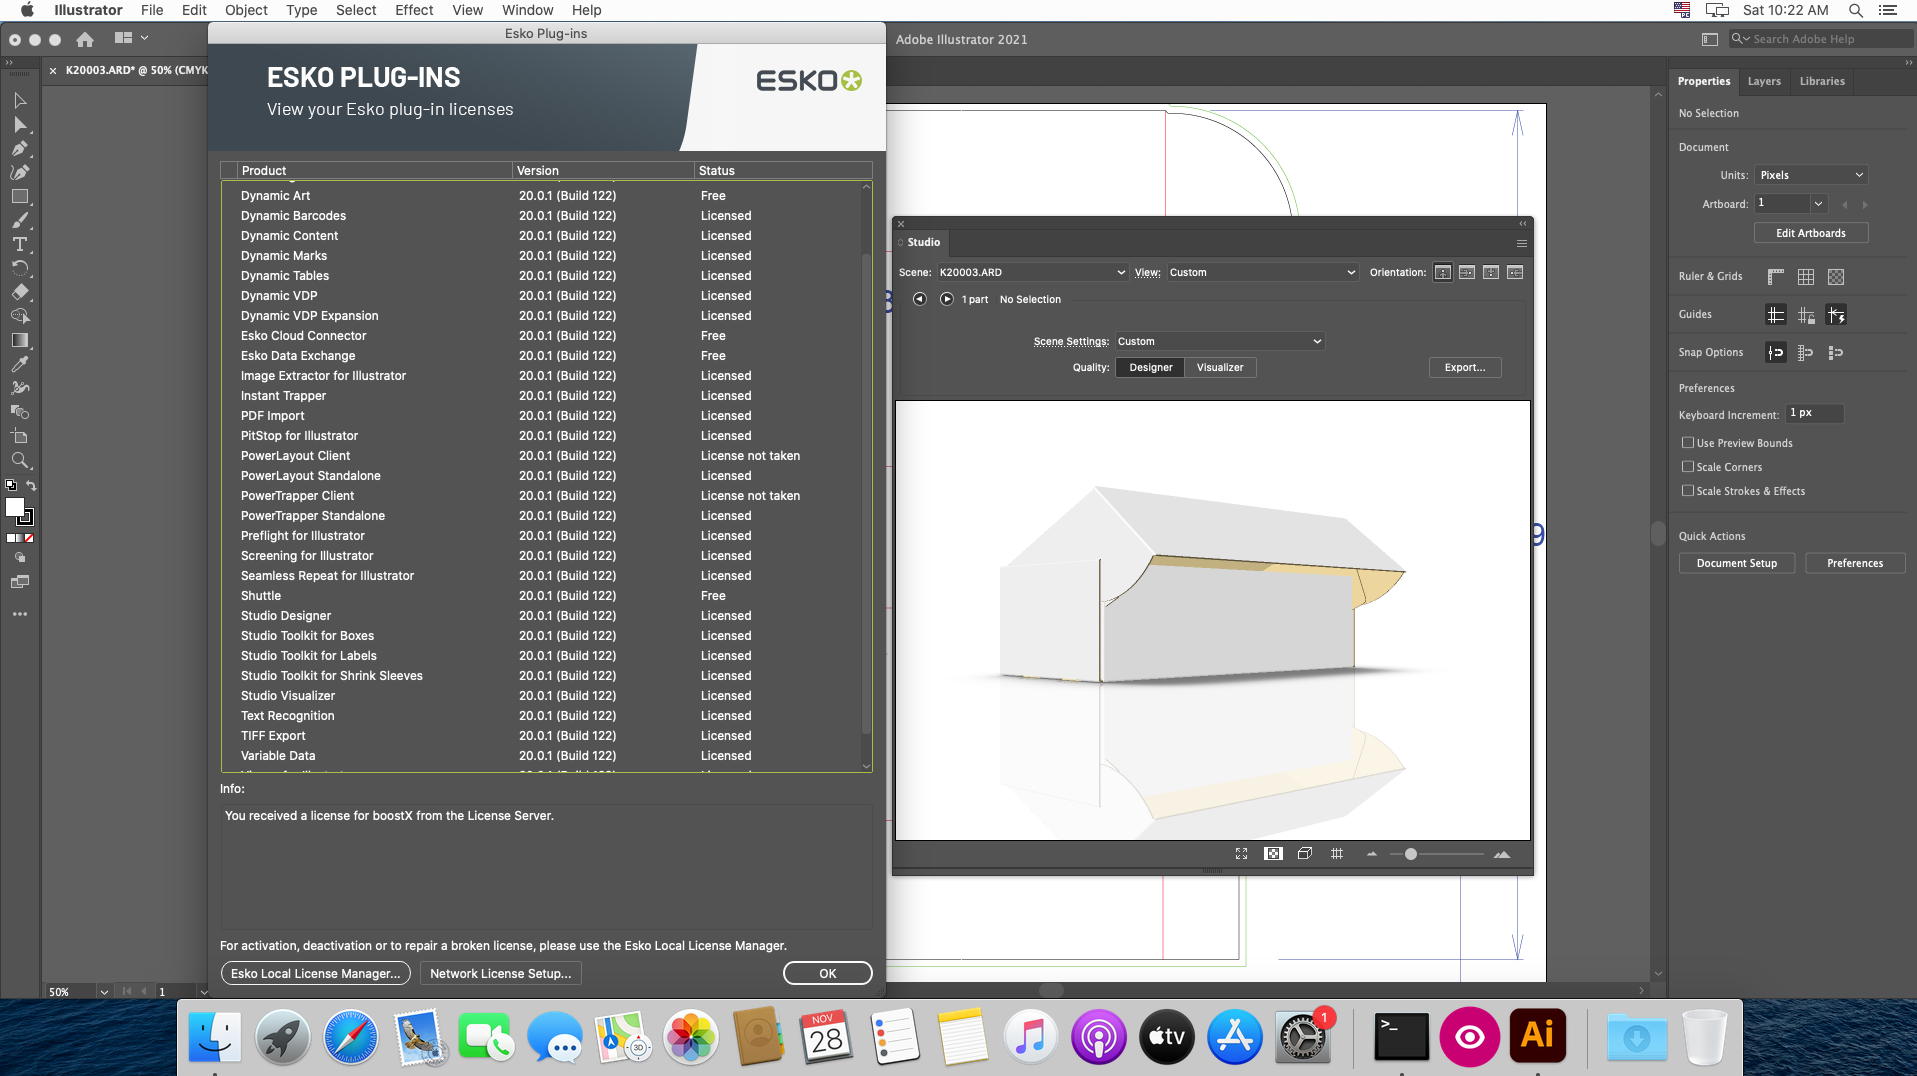Toggle lock guides option
Viewport: 1917px width, 1076px height.
[1806, 315]
